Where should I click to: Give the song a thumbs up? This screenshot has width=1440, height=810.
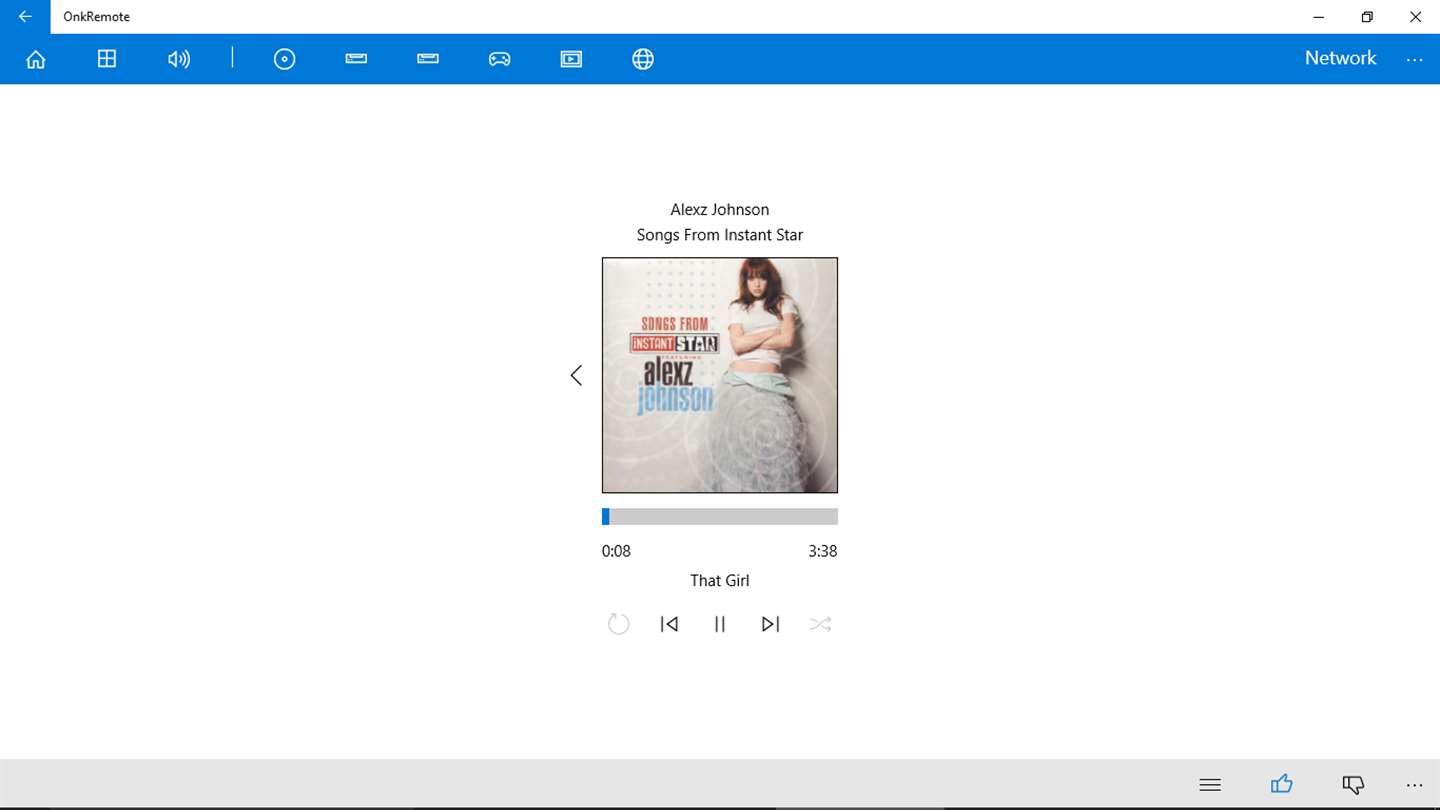(1282, 784)
